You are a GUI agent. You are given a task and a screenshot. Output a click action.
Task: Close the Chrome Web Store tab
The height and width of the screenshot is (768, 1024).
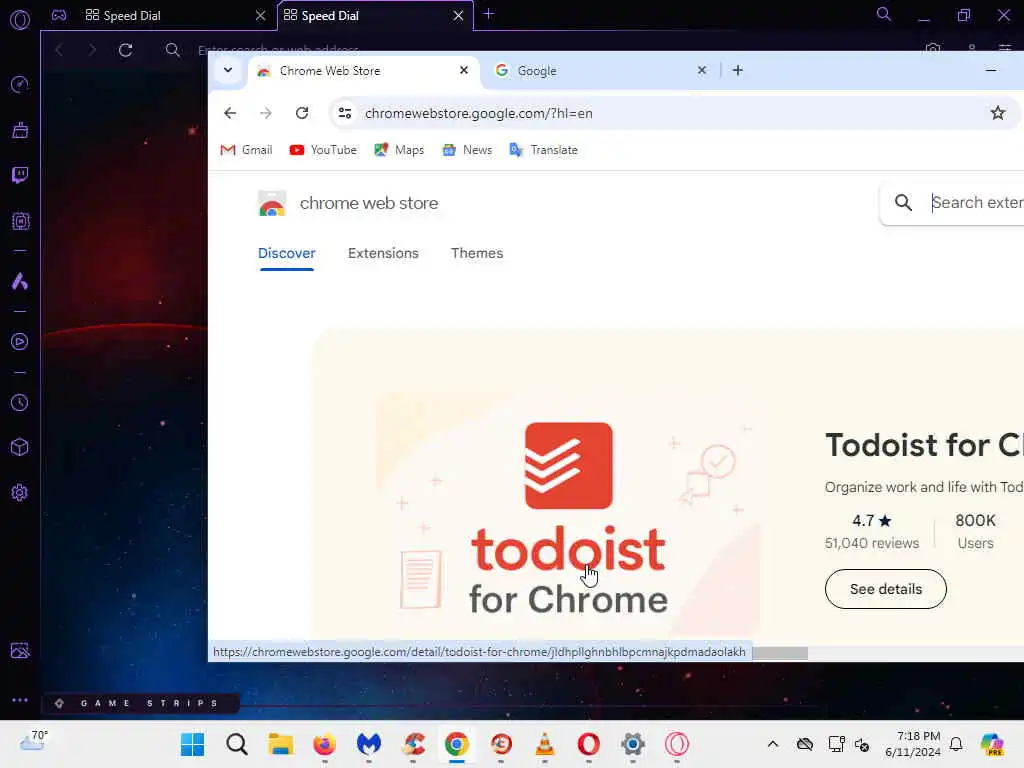[464, 70]
